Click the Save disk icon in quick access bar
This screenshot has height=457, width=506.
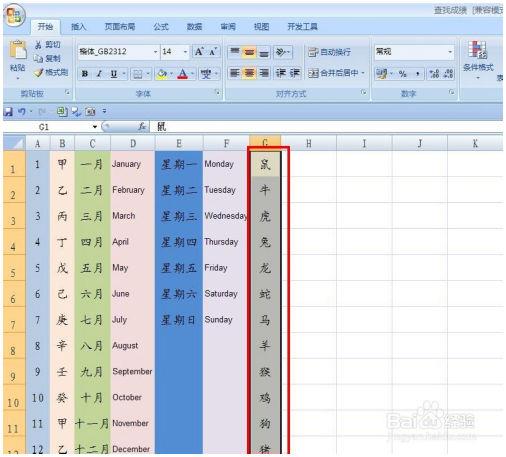click(x=8, y=111)
